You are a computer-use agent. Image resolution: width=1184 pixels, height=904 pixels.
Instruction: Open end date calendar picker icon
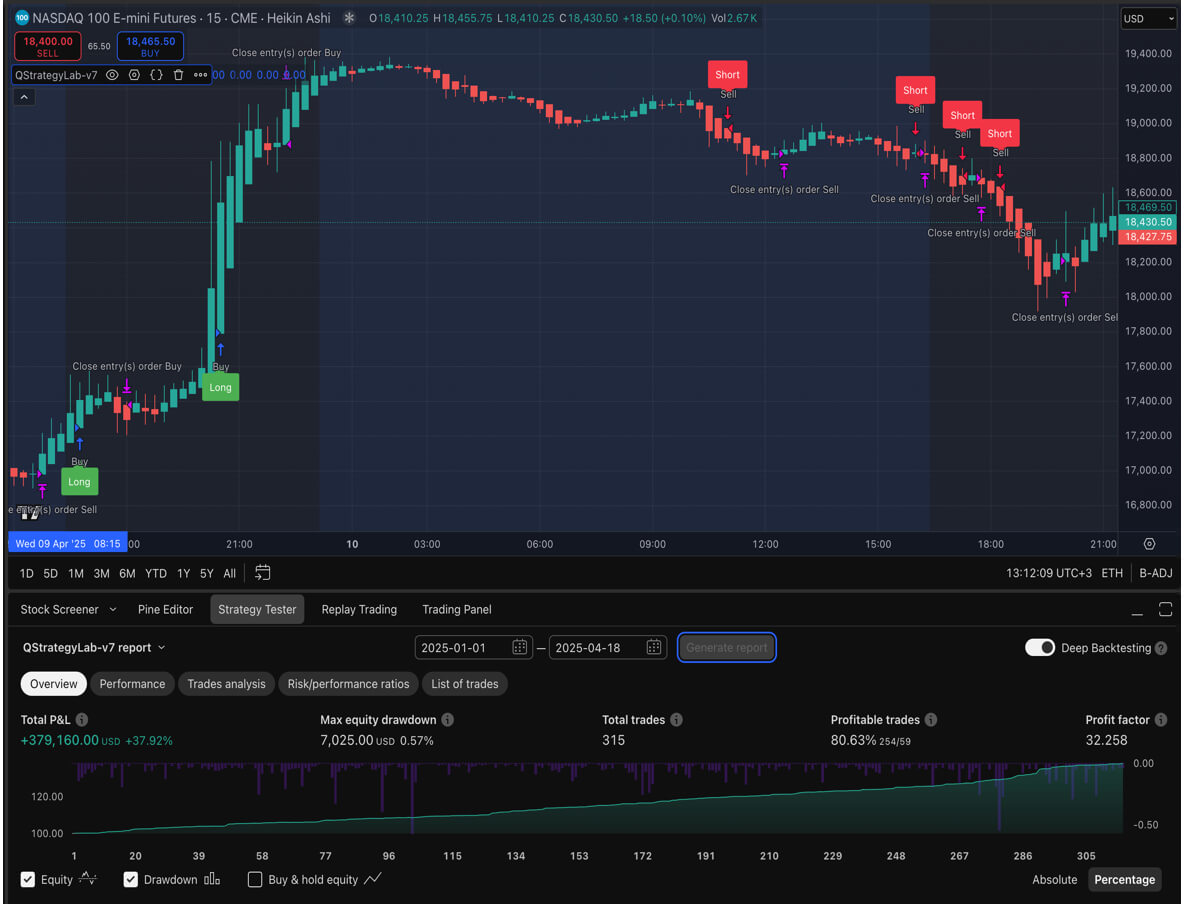pyautogui.click(x=654, y=647)
